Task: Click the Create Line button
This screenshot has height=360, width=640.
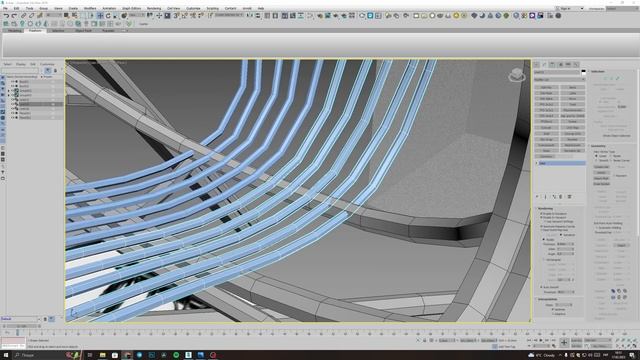Action: pyautogui.click(x=601, y=167)
